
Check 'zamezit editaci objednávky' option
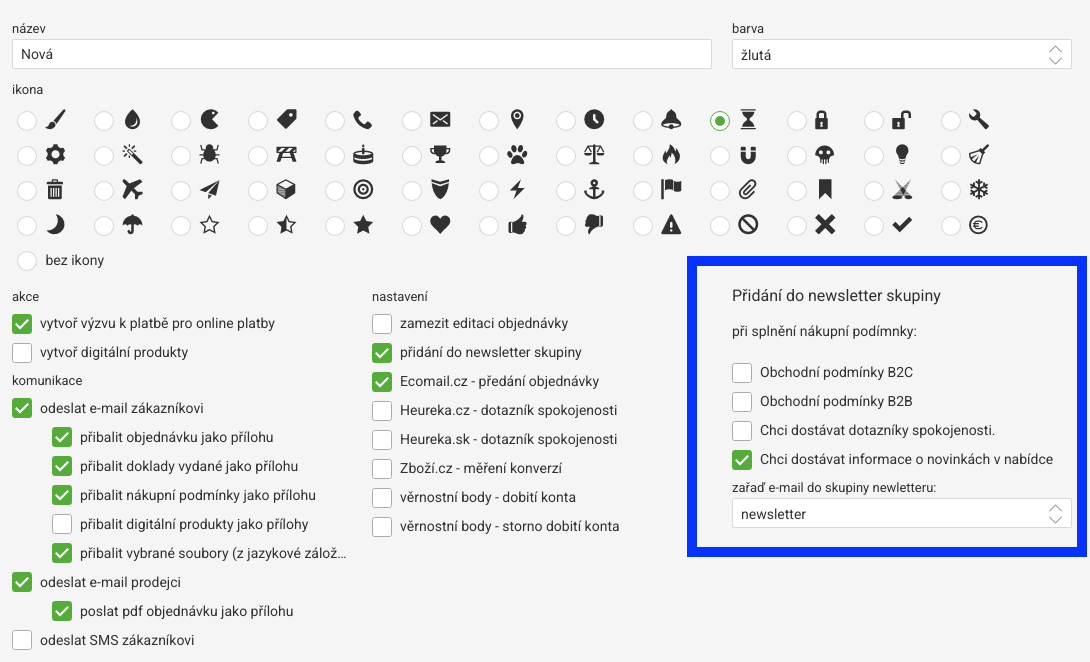pos(382,324)
